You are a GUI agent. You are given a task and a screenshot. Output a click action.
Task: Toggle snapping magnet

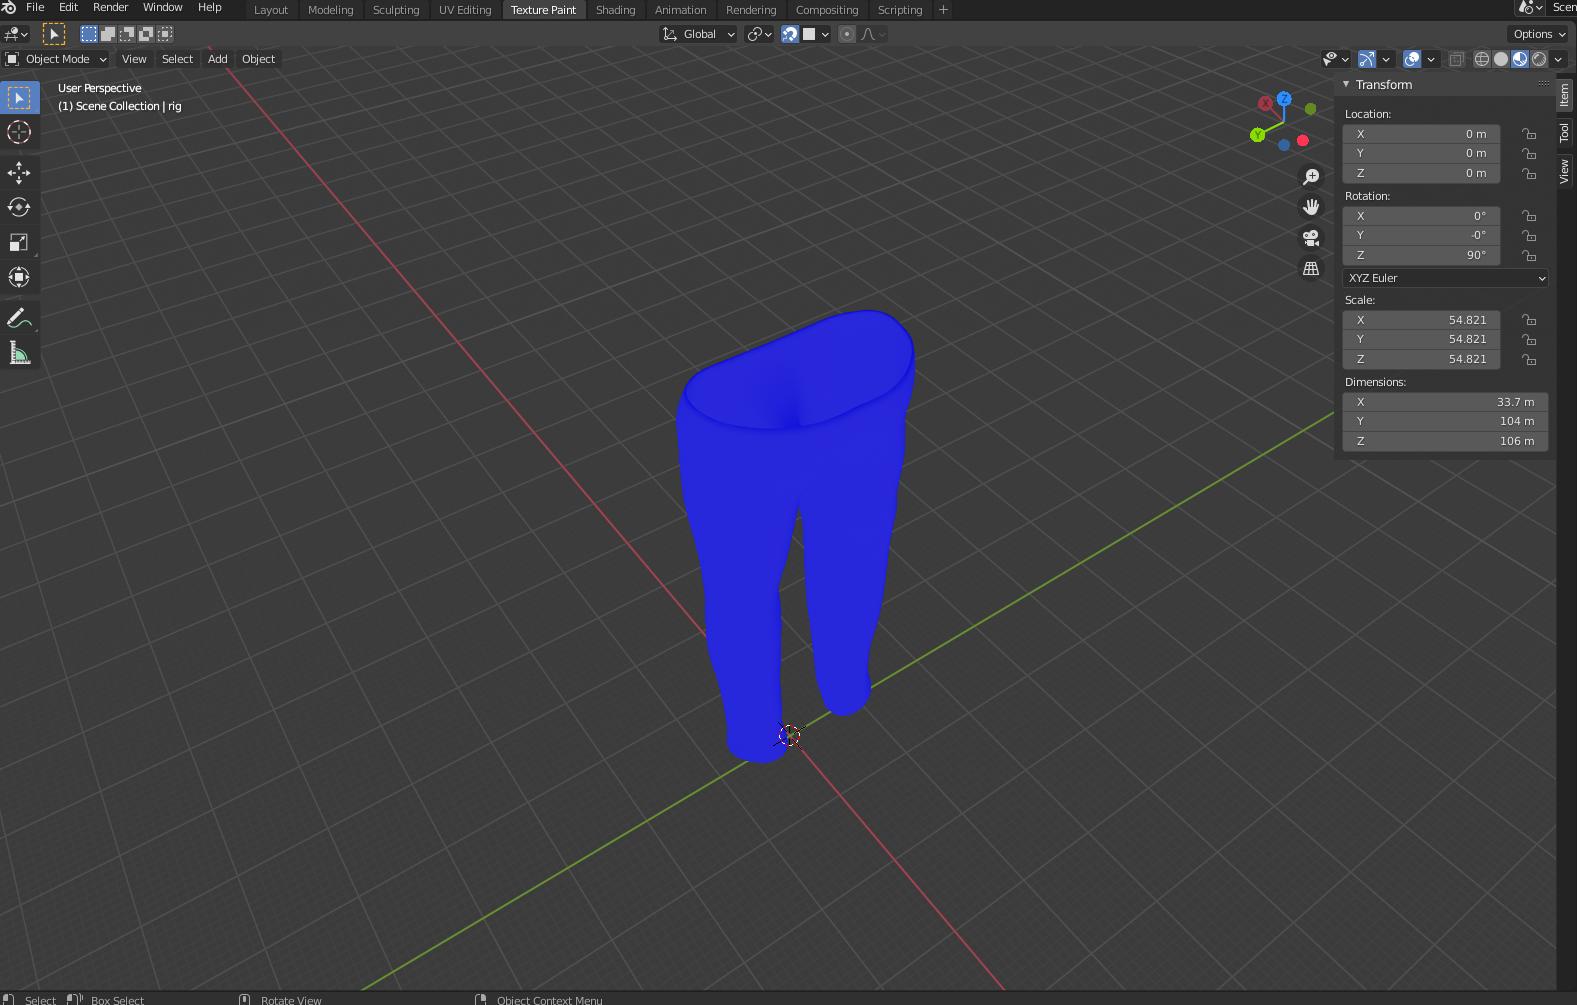[790, 34]
